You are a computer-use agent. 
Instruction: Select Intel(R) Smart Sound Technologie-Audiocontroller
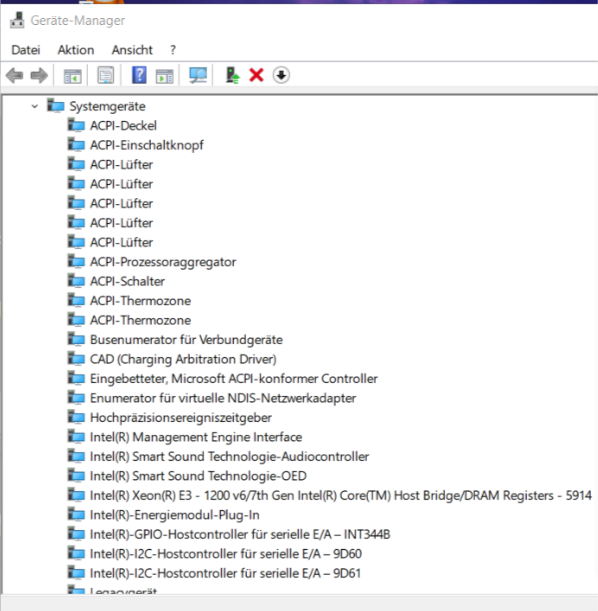(229, 457)
